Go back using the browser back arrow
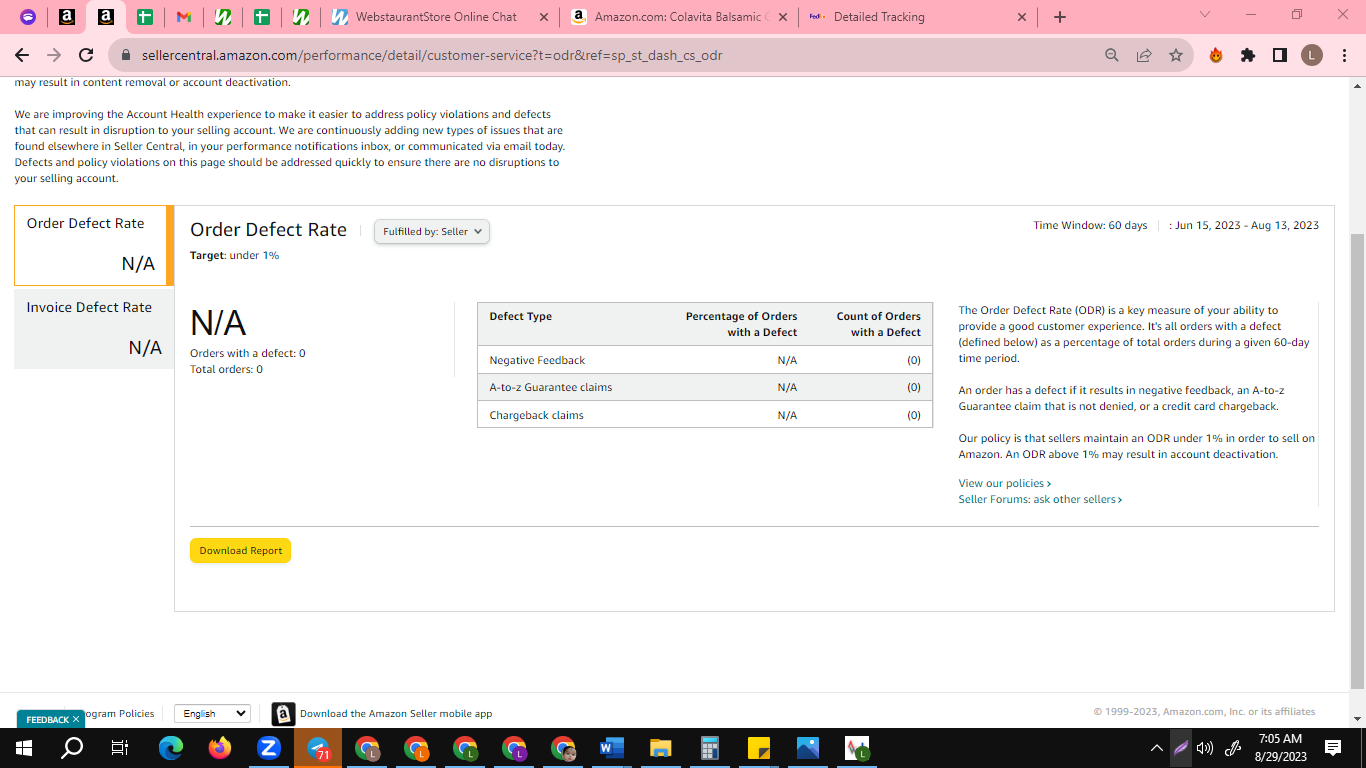This screenshot has width=1366, height=768. pos(22,55)
